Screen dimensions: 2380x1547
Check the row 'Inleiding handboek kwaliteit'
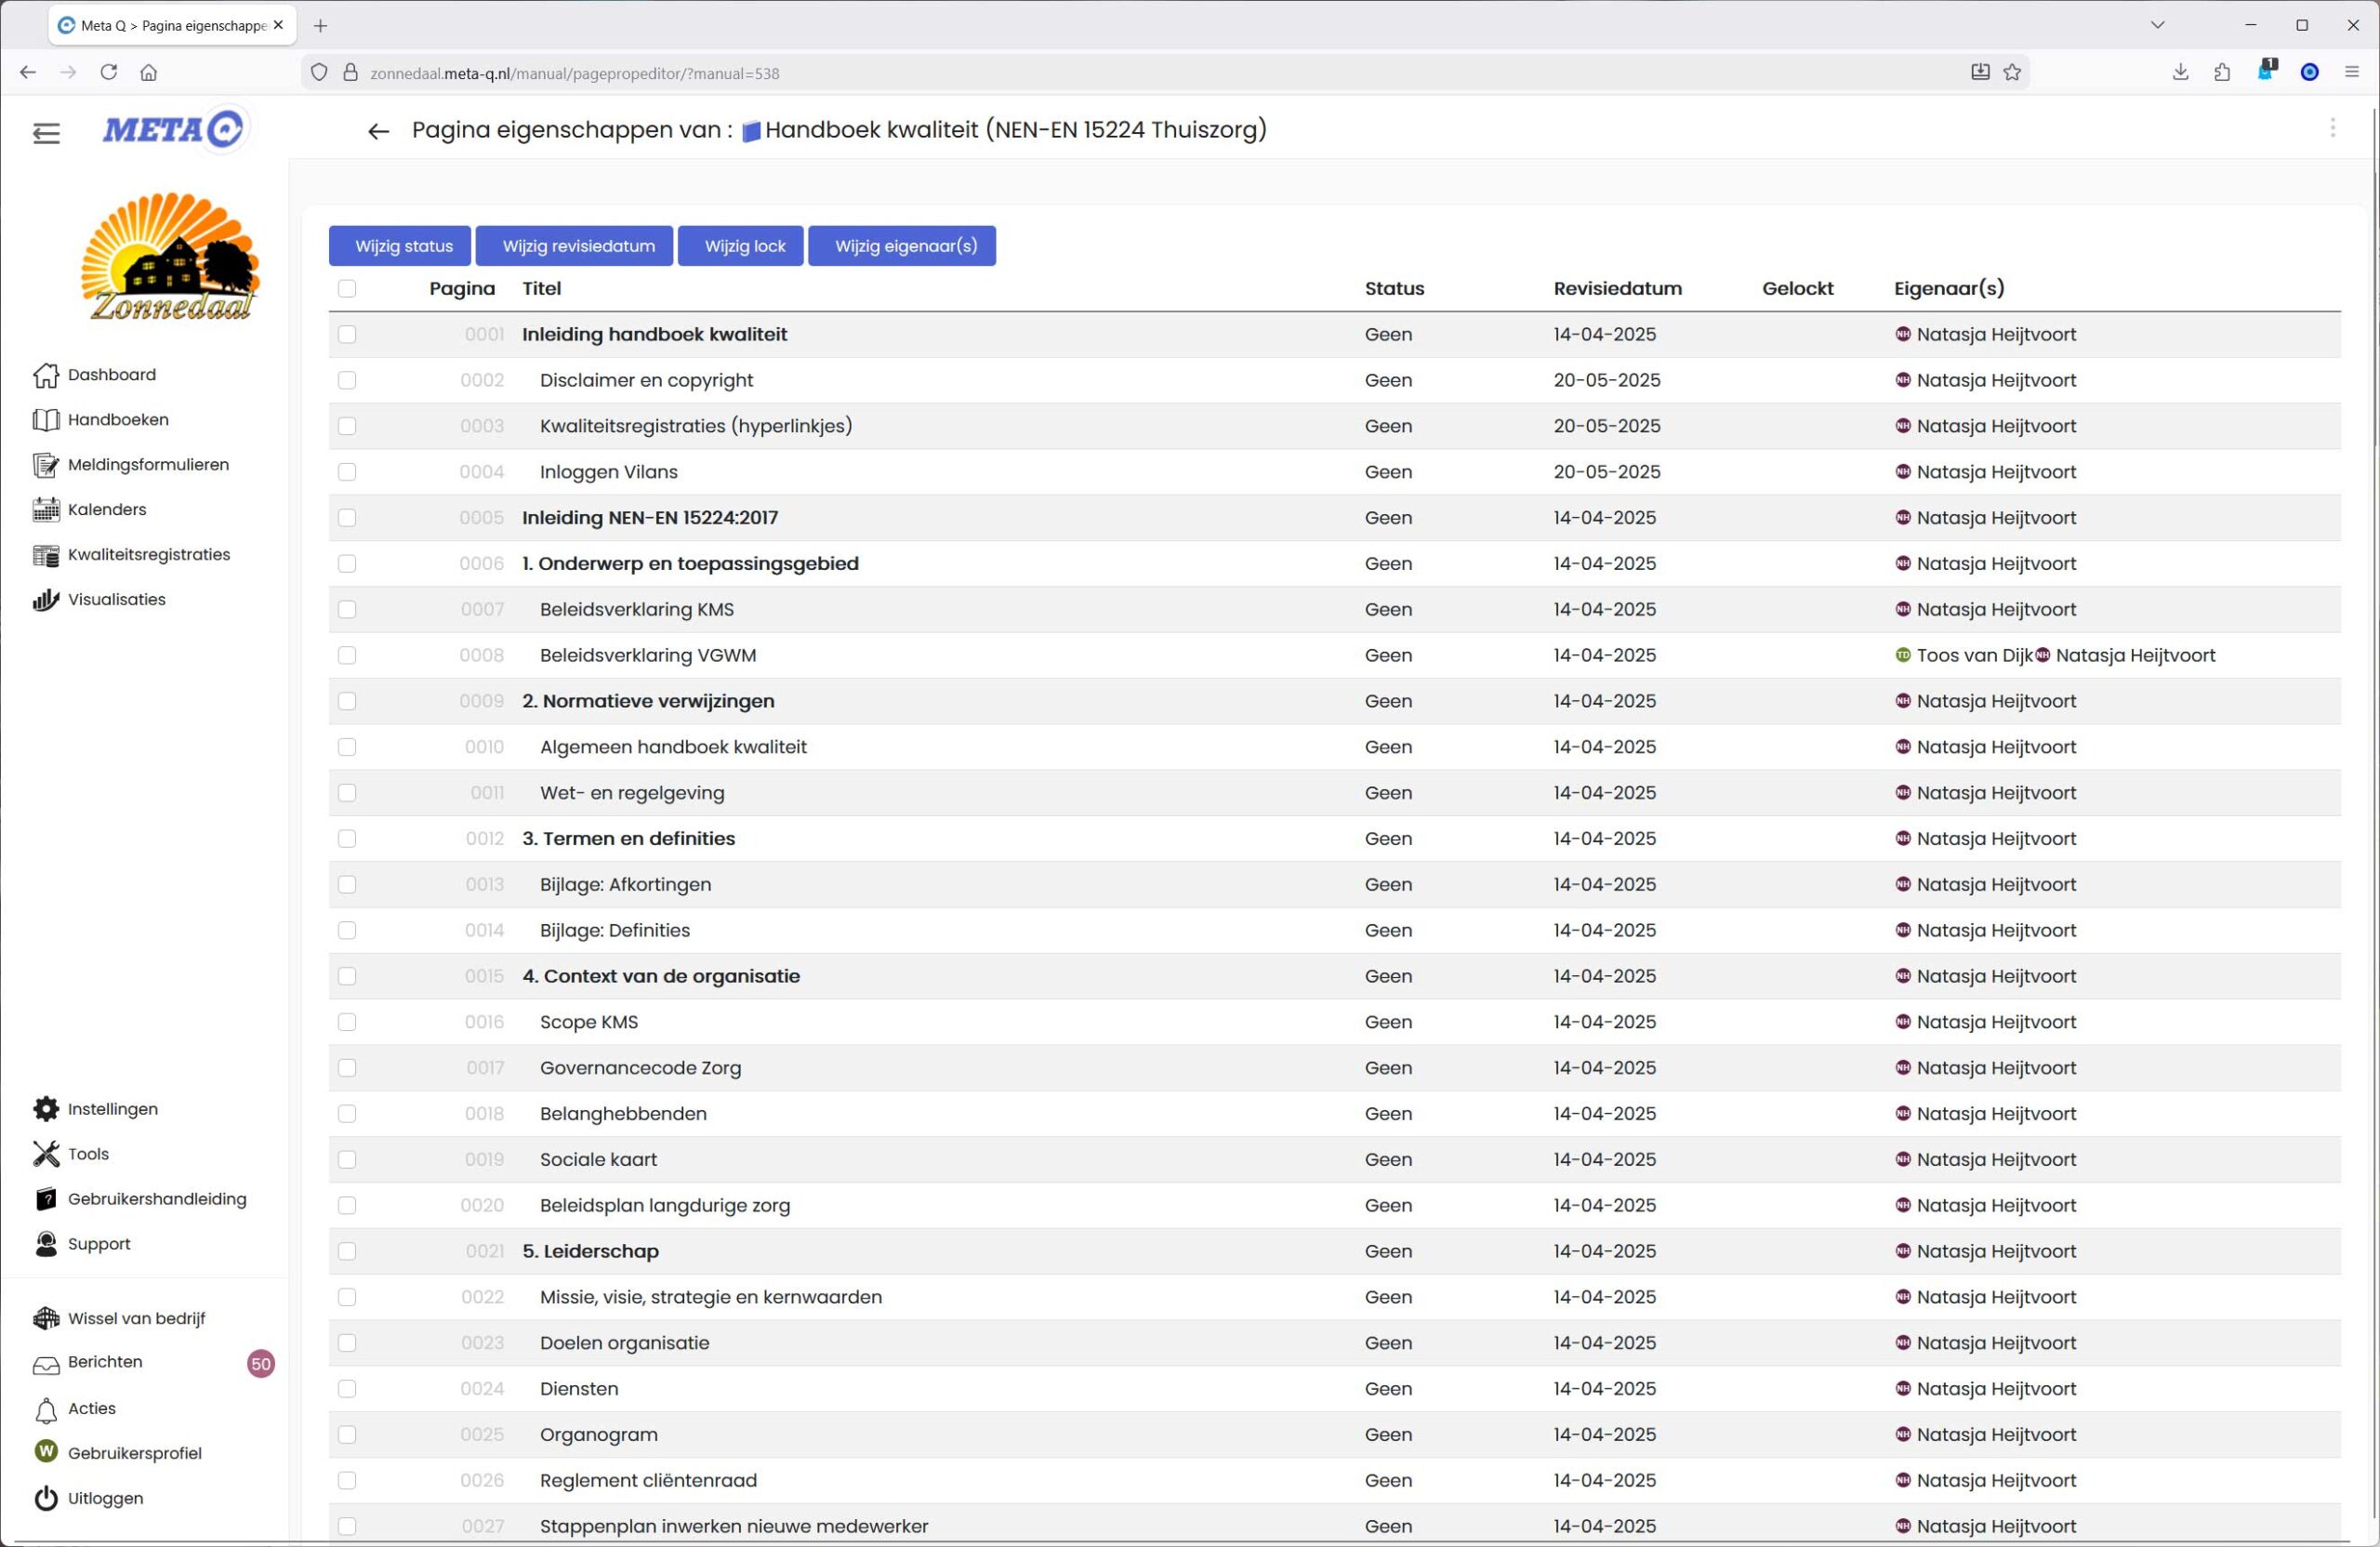pos(347,335)
